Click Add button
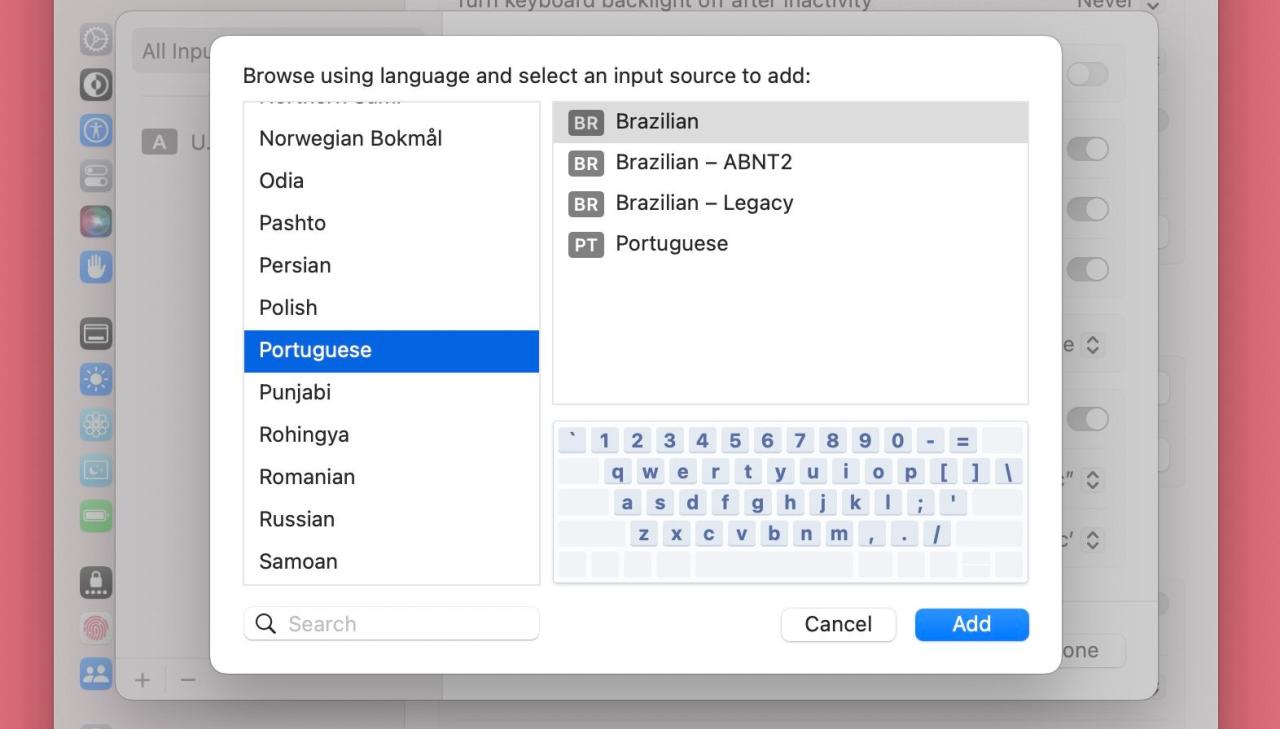1280x729 pixels. [x=971, y=624]
